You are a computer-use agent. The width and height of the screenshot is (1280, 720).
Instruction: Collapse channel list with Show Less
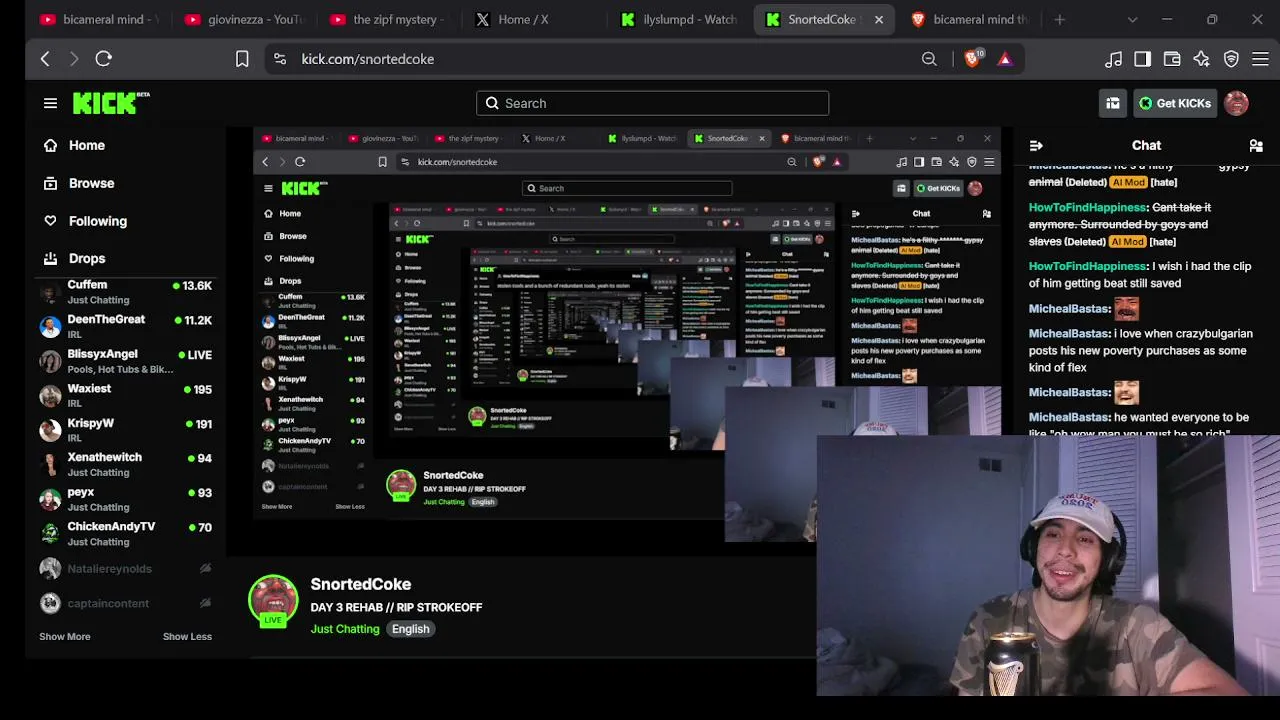tap(187, 636)
